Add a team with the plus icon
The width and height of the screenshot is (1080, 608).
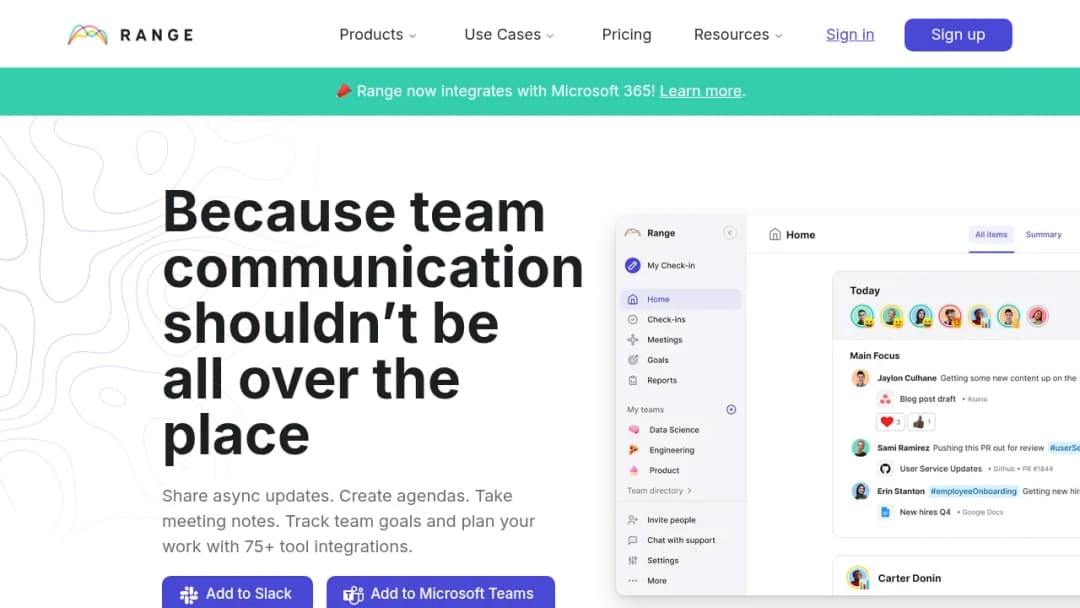tap(731, 410)
